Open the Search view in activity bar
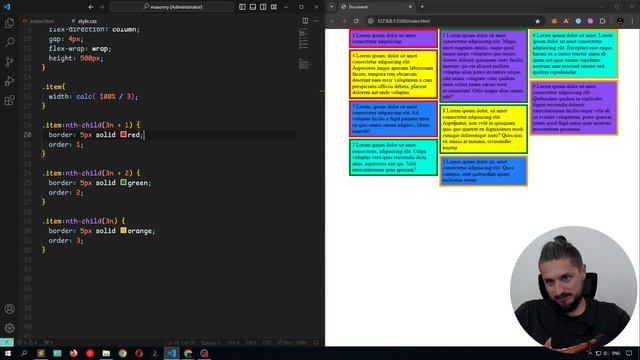The height and width of the screenshot is (360, 640). [x=9, y=42]
